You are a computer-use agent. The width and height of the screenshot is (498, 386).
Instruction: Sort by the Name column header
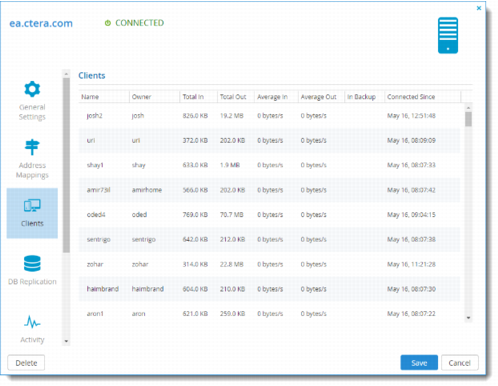coord(104,97)
